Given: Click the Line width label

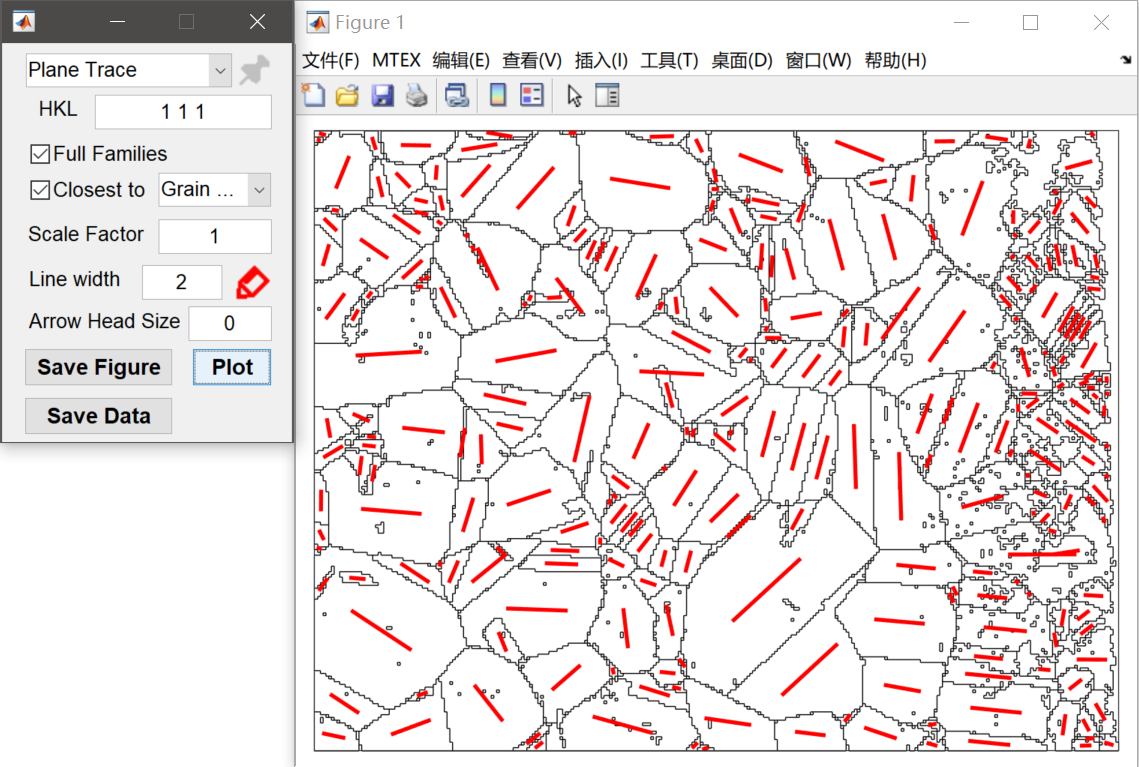Looking at the screenshot, I should (x=74, y=279).
